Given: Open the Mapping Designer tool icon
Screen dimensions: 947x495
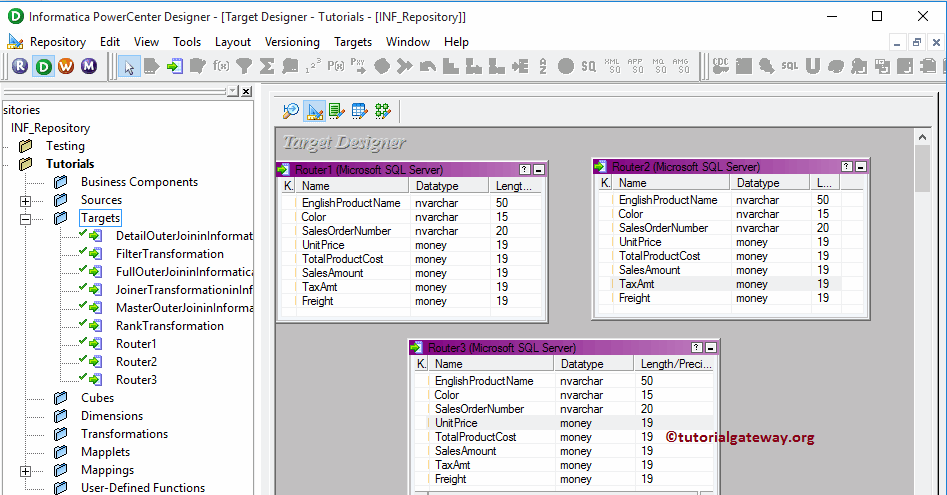Looking at the screenshot, I should click(x=382, y=111).
